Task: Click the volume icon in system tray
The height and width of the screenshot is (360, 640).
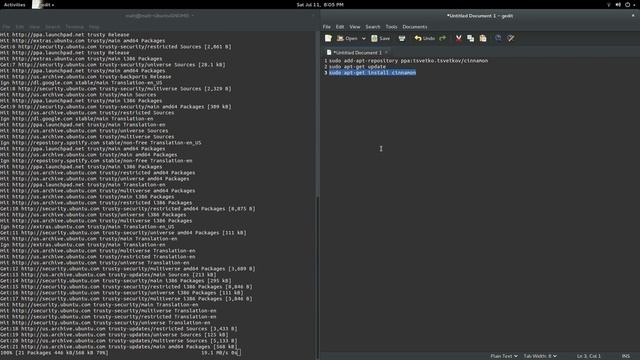Action: (618, 5)
